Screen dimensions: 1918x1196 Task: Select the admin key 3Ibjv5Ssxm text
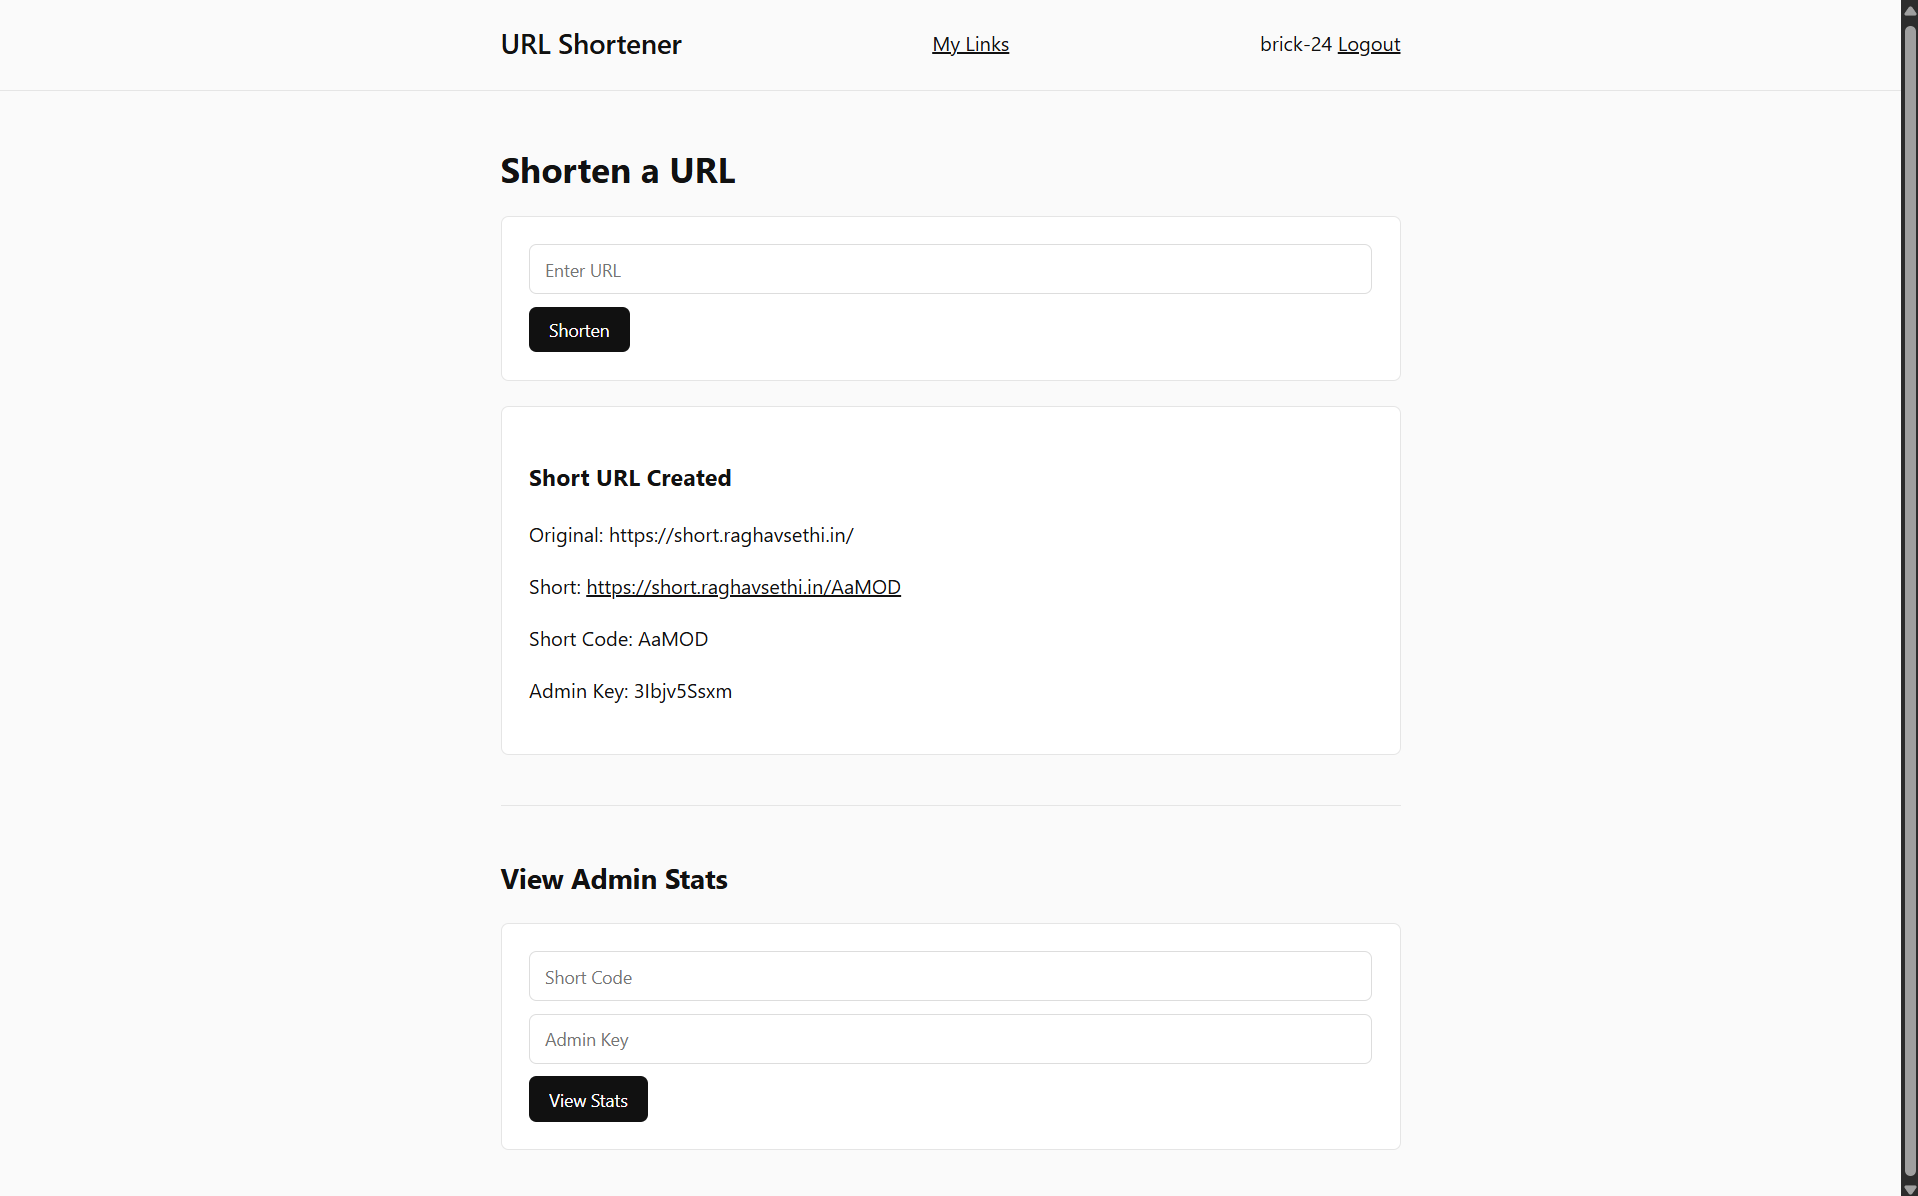coord(682,691)
